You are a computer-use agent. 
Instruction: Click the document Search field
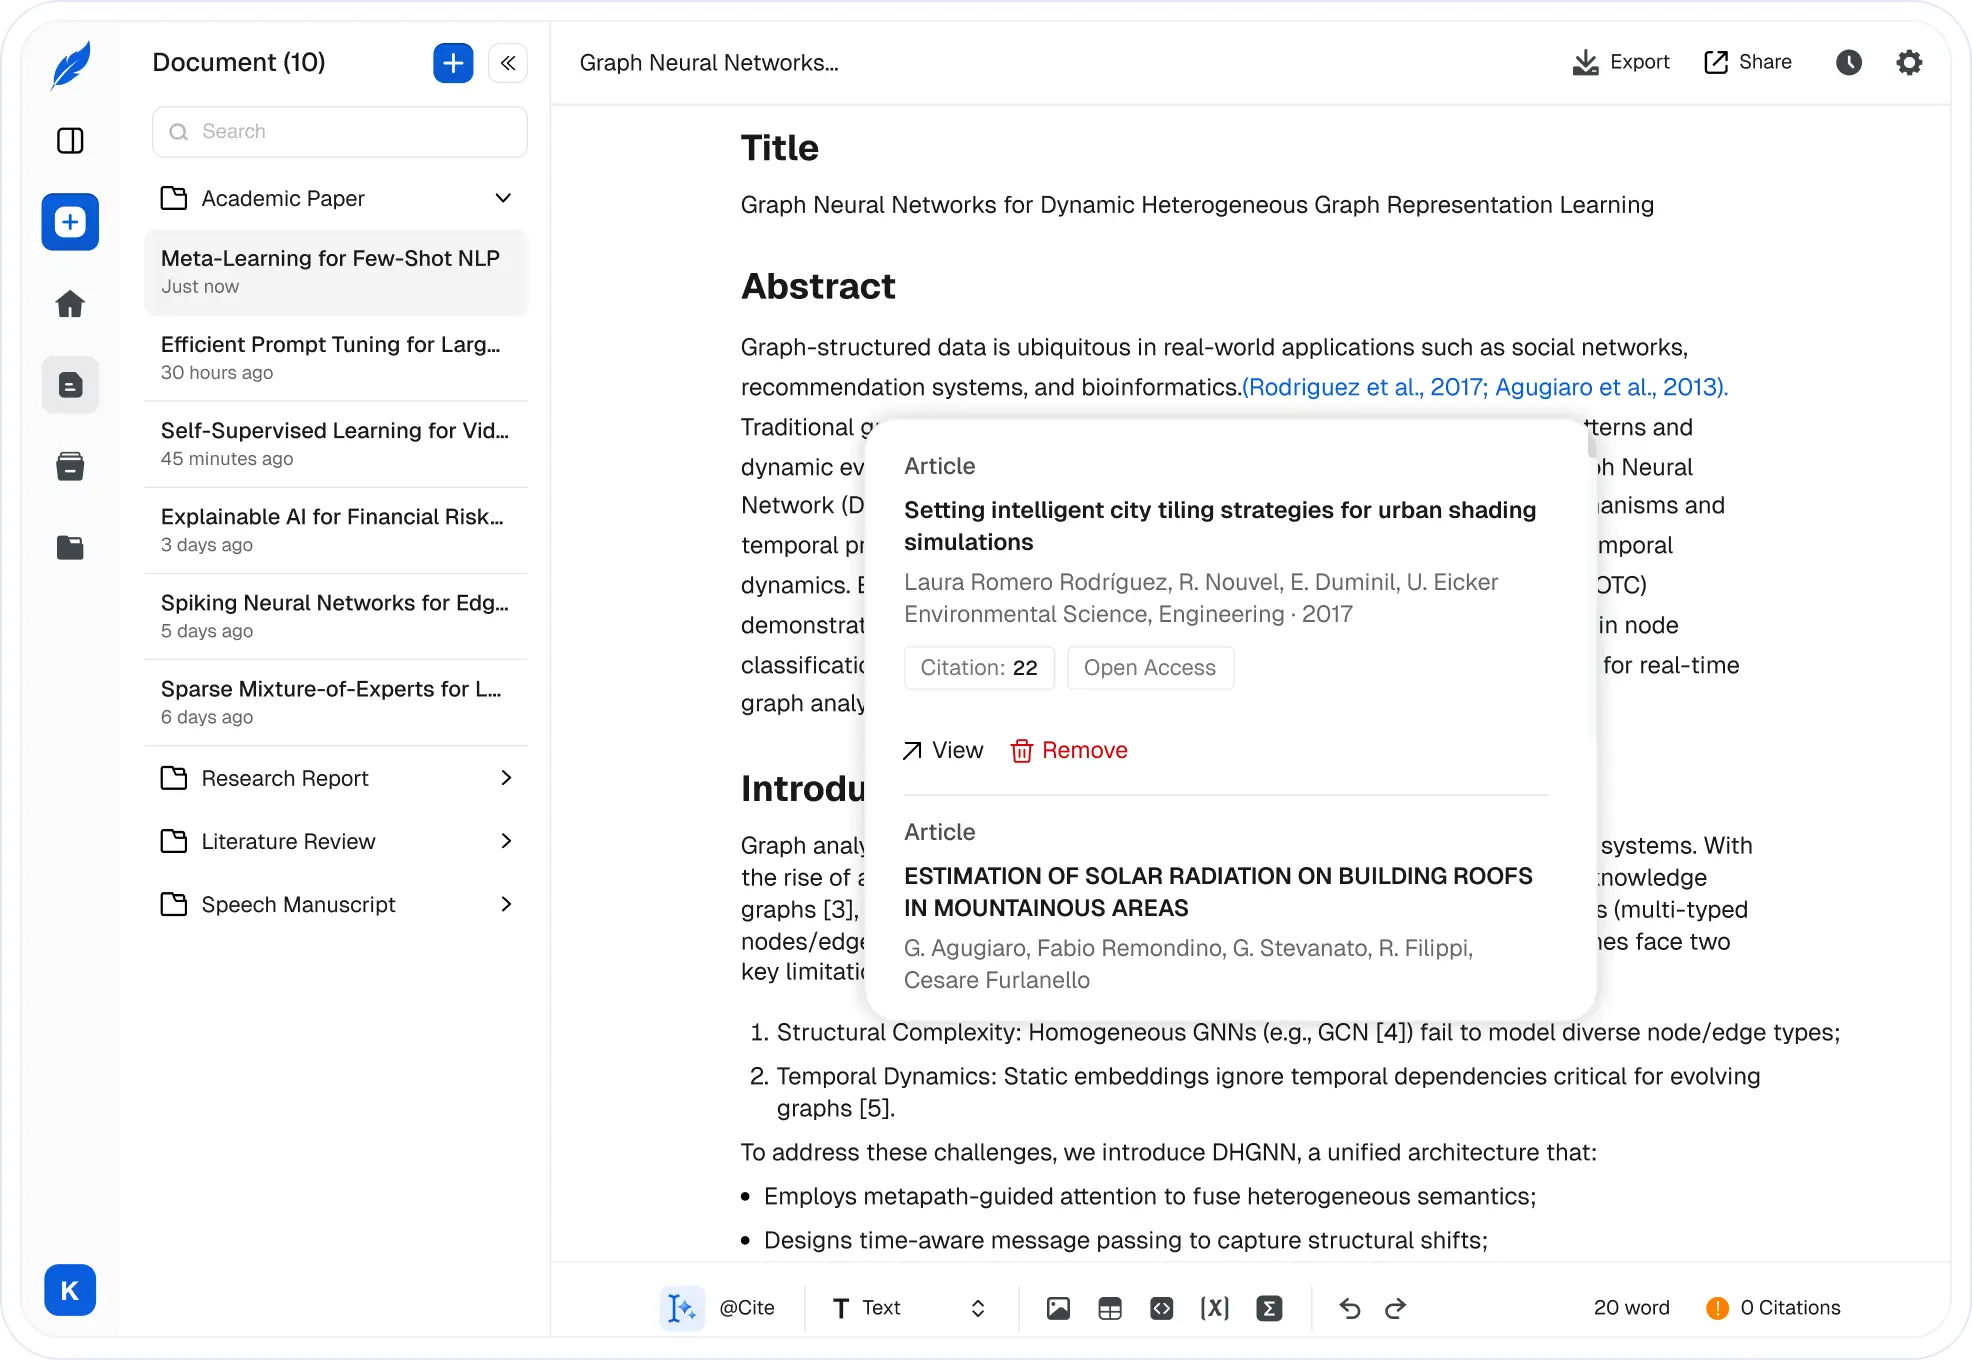[340, 132]
